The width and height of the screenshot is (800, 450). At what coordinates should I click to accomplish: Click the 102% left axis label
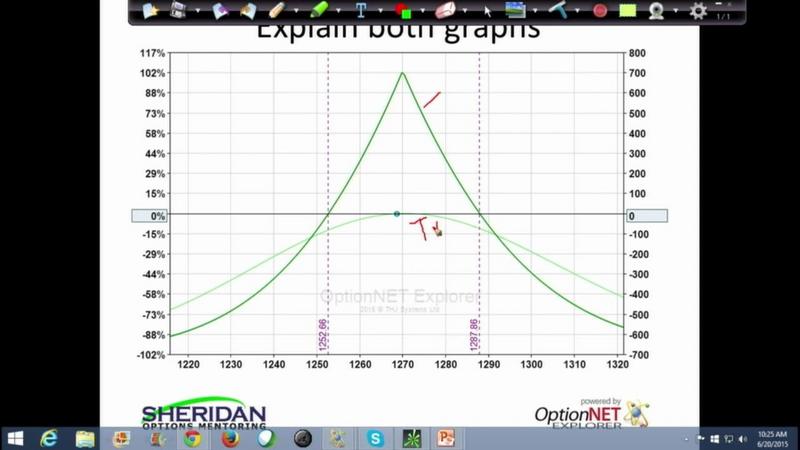[153, 73]
